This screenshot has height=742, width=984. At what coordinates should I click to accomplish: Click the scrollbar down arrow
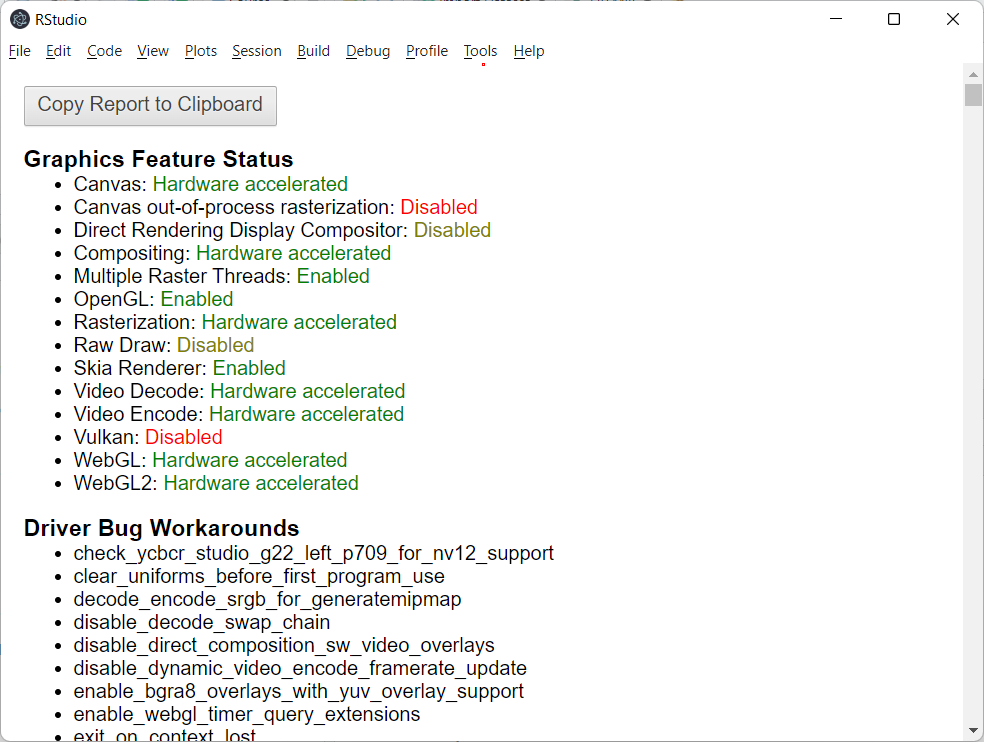973,731
